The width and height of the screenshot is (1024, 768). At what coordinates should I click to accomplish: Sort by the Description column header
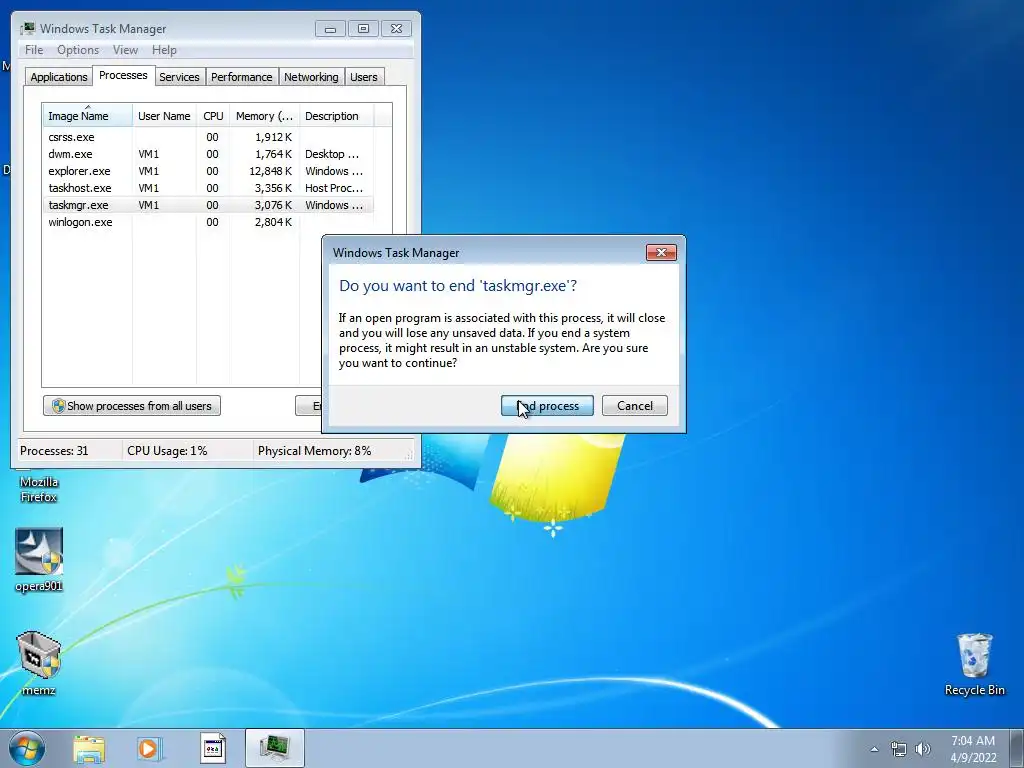[x=336, y=116]
